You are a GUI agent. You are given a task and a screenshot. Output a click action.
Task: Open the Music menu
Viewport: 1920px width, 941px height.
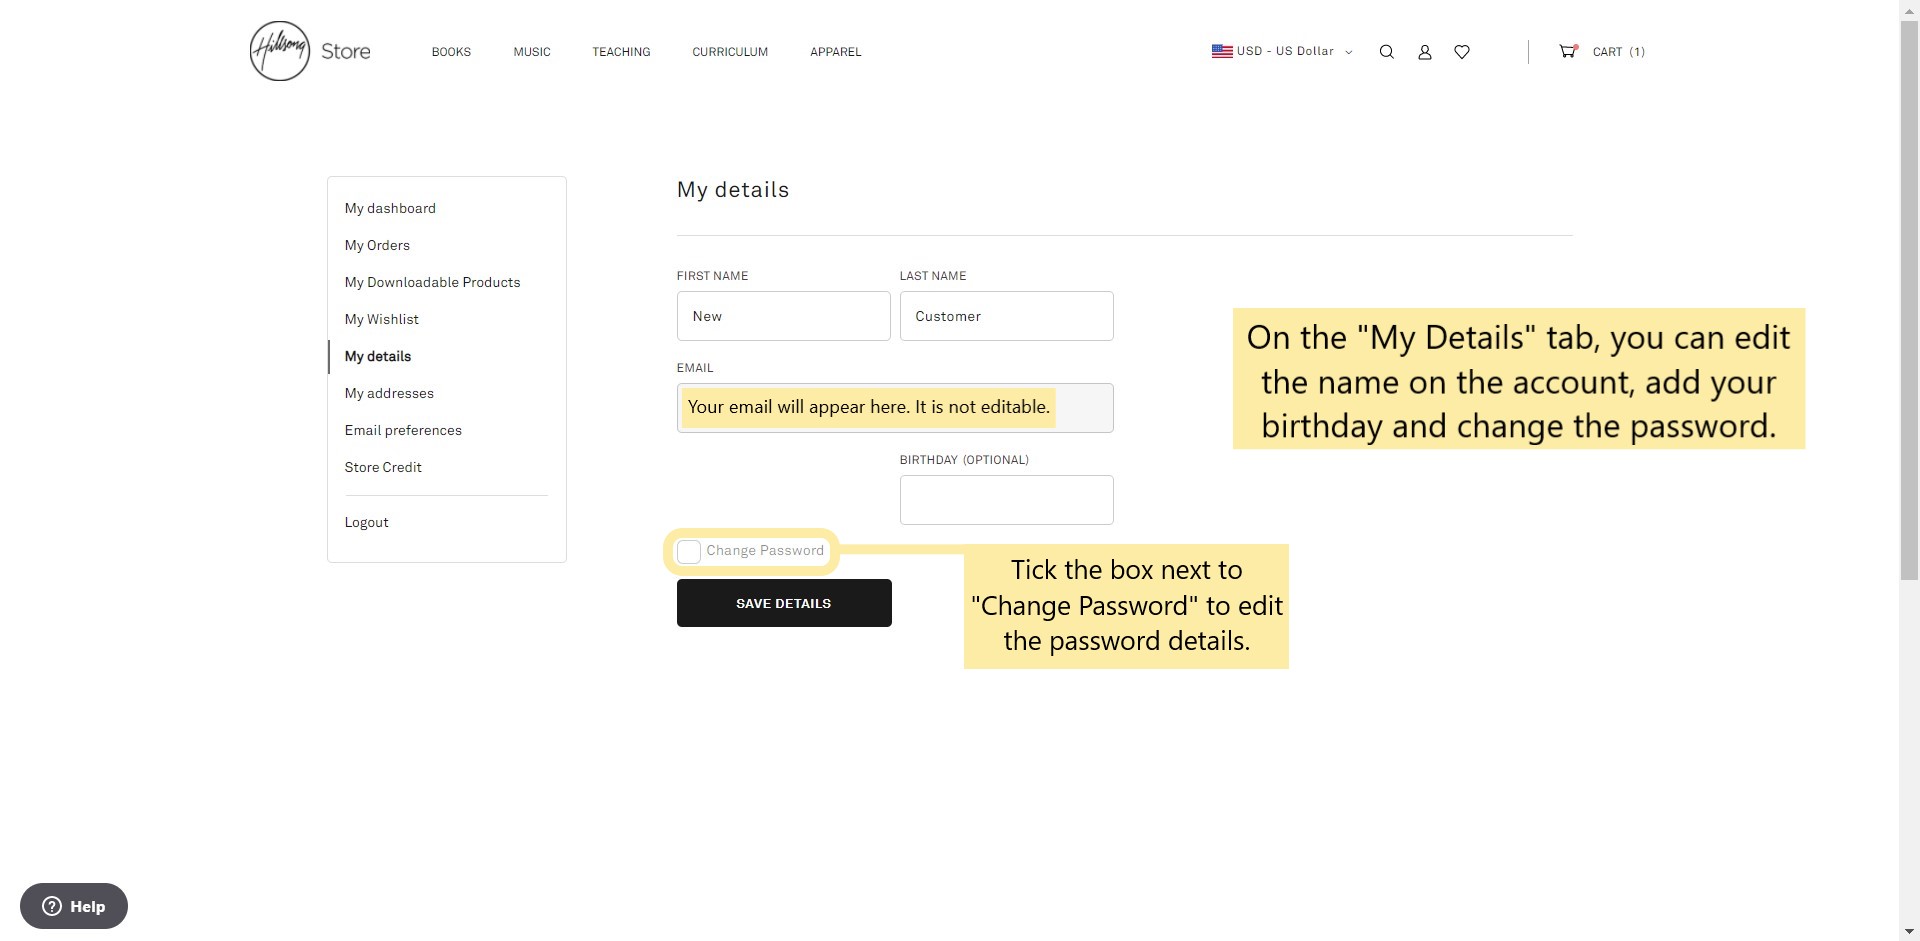[532, 52]
